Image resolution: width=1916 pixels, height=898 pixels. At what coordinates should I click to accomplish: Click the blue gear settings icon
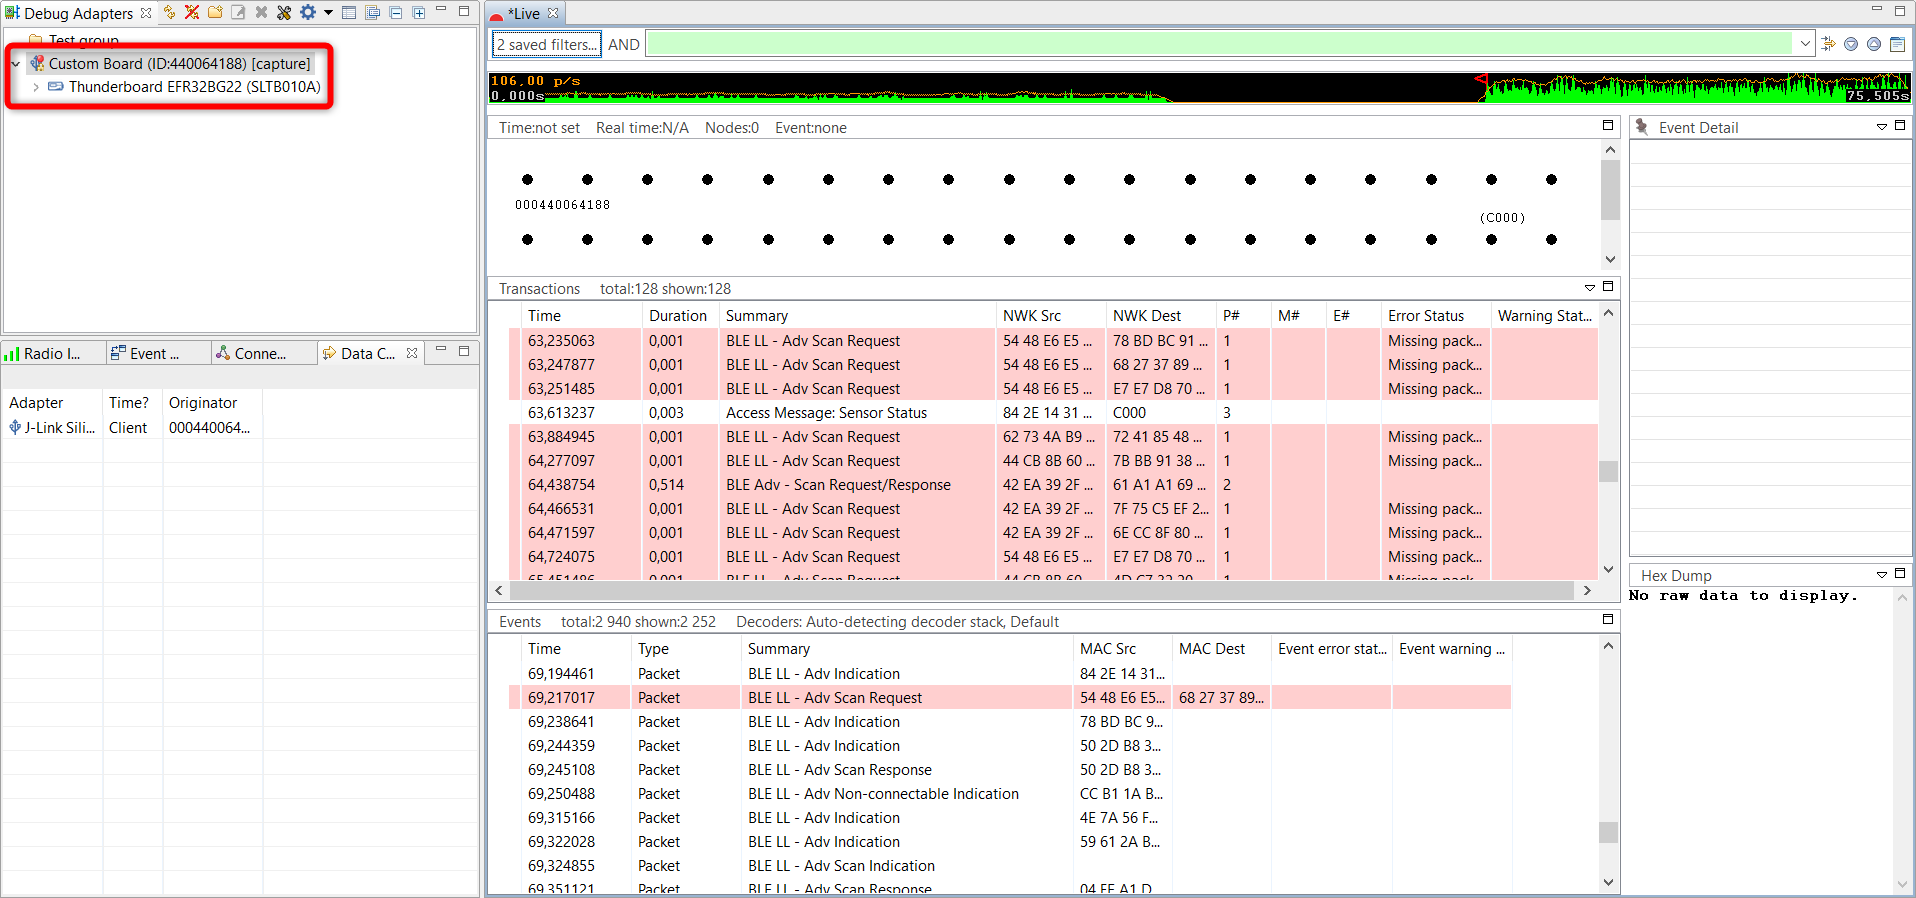[x=308, y=12]
